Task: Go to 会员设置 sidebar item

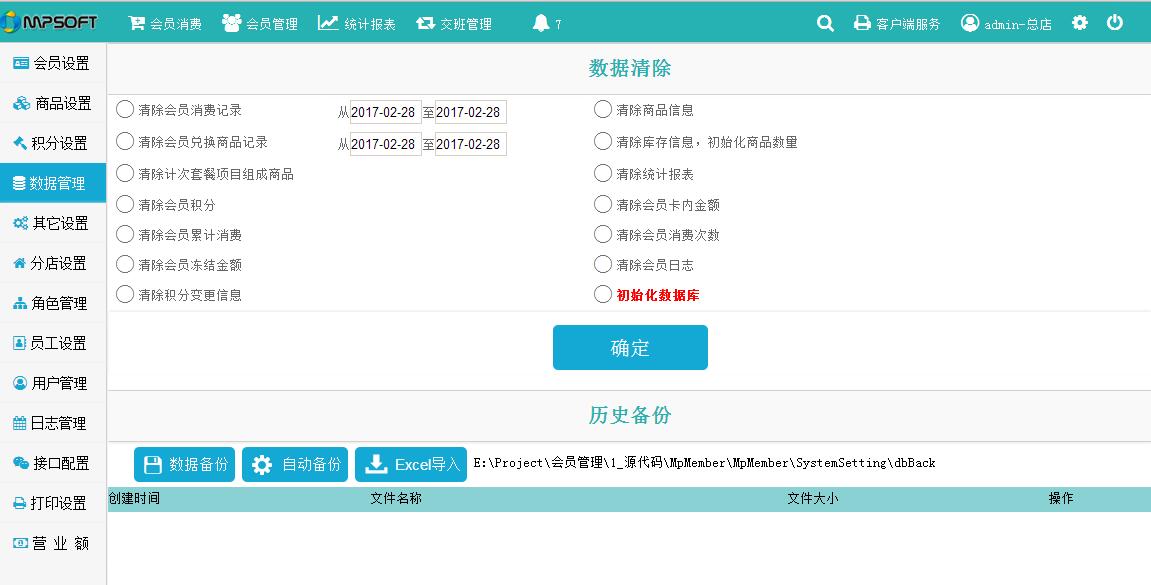Action: (53, 64)
